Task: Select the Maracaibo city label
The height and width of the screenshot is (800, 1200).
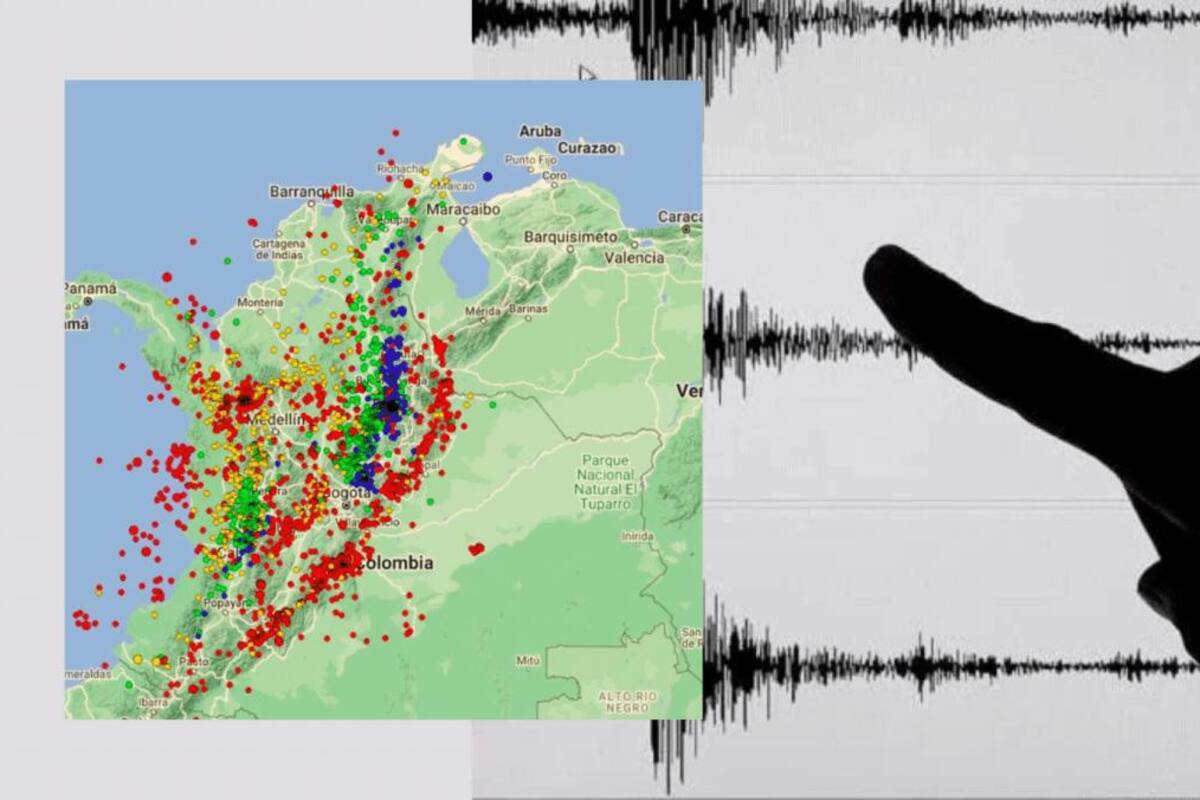Action: [462, 210]
